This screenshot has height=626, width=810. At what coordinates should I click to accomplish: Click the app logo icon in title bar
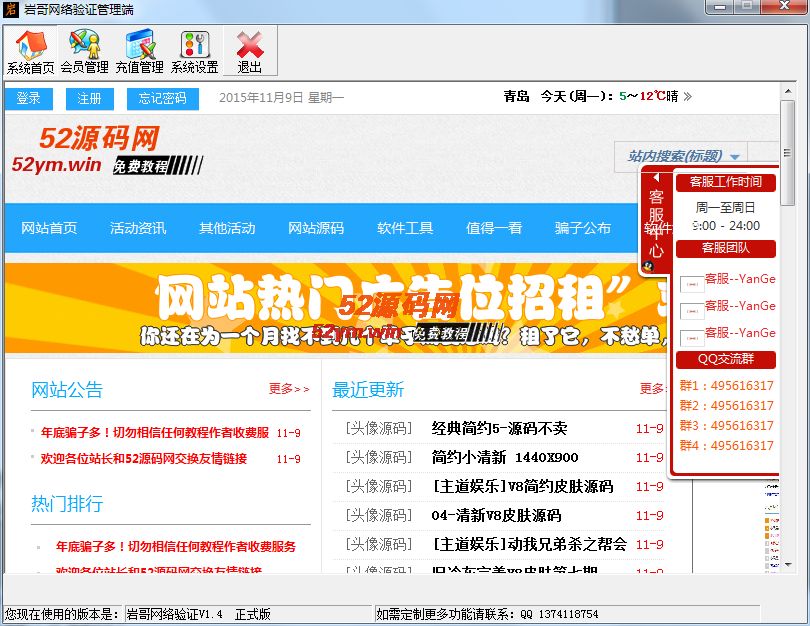coord(10,9)
